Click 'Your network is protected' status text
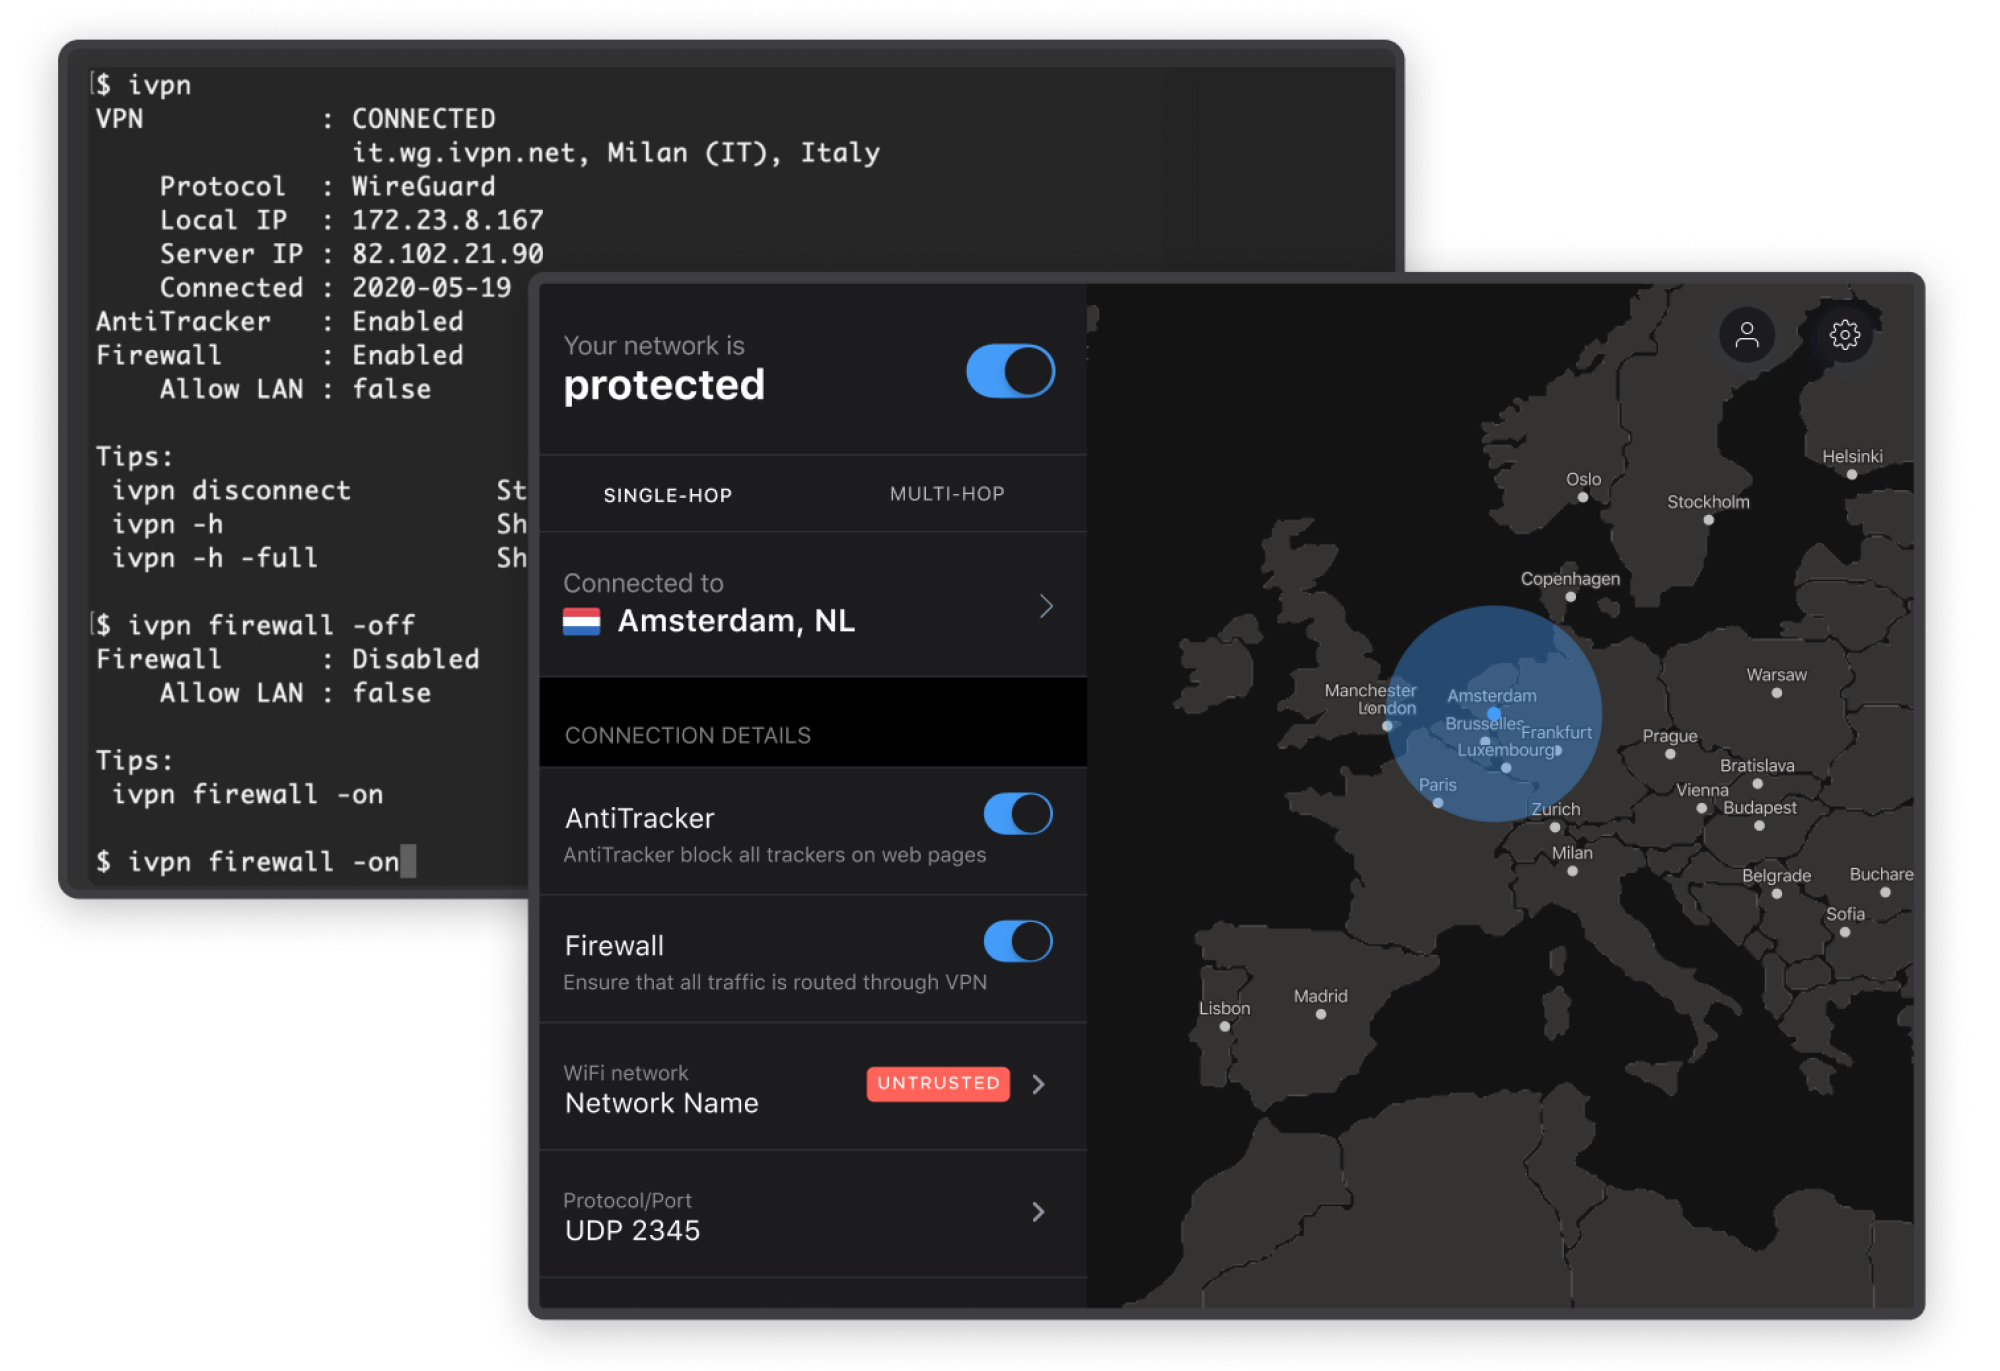This screenshot has width=2000, height=1371. pyautogui.click(x=664, y=370)
